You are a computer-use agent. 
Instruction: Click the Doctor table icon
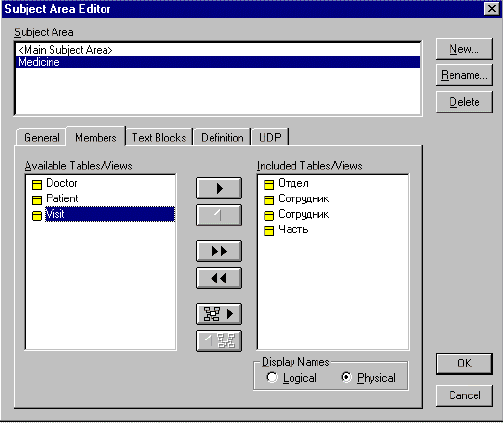pos(37,184)
